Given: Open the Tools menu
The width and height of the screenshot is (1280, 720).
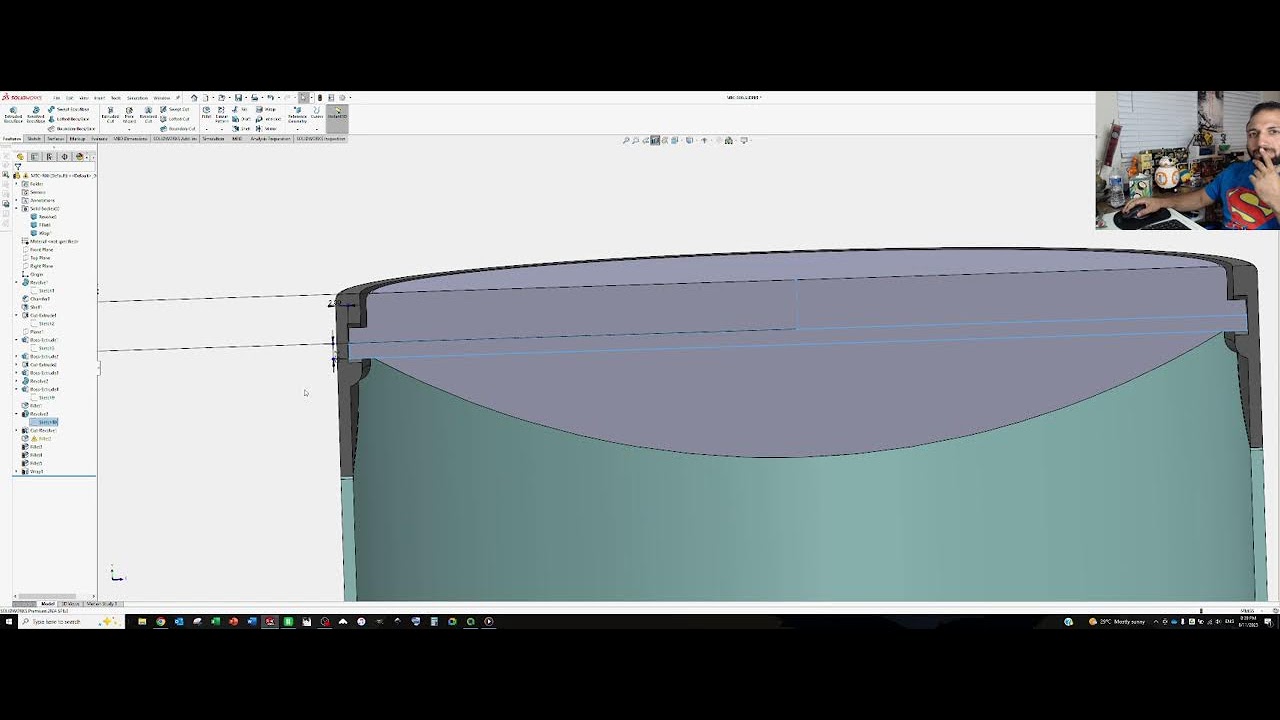Looking at the screenshot, I should click(115, 98).
